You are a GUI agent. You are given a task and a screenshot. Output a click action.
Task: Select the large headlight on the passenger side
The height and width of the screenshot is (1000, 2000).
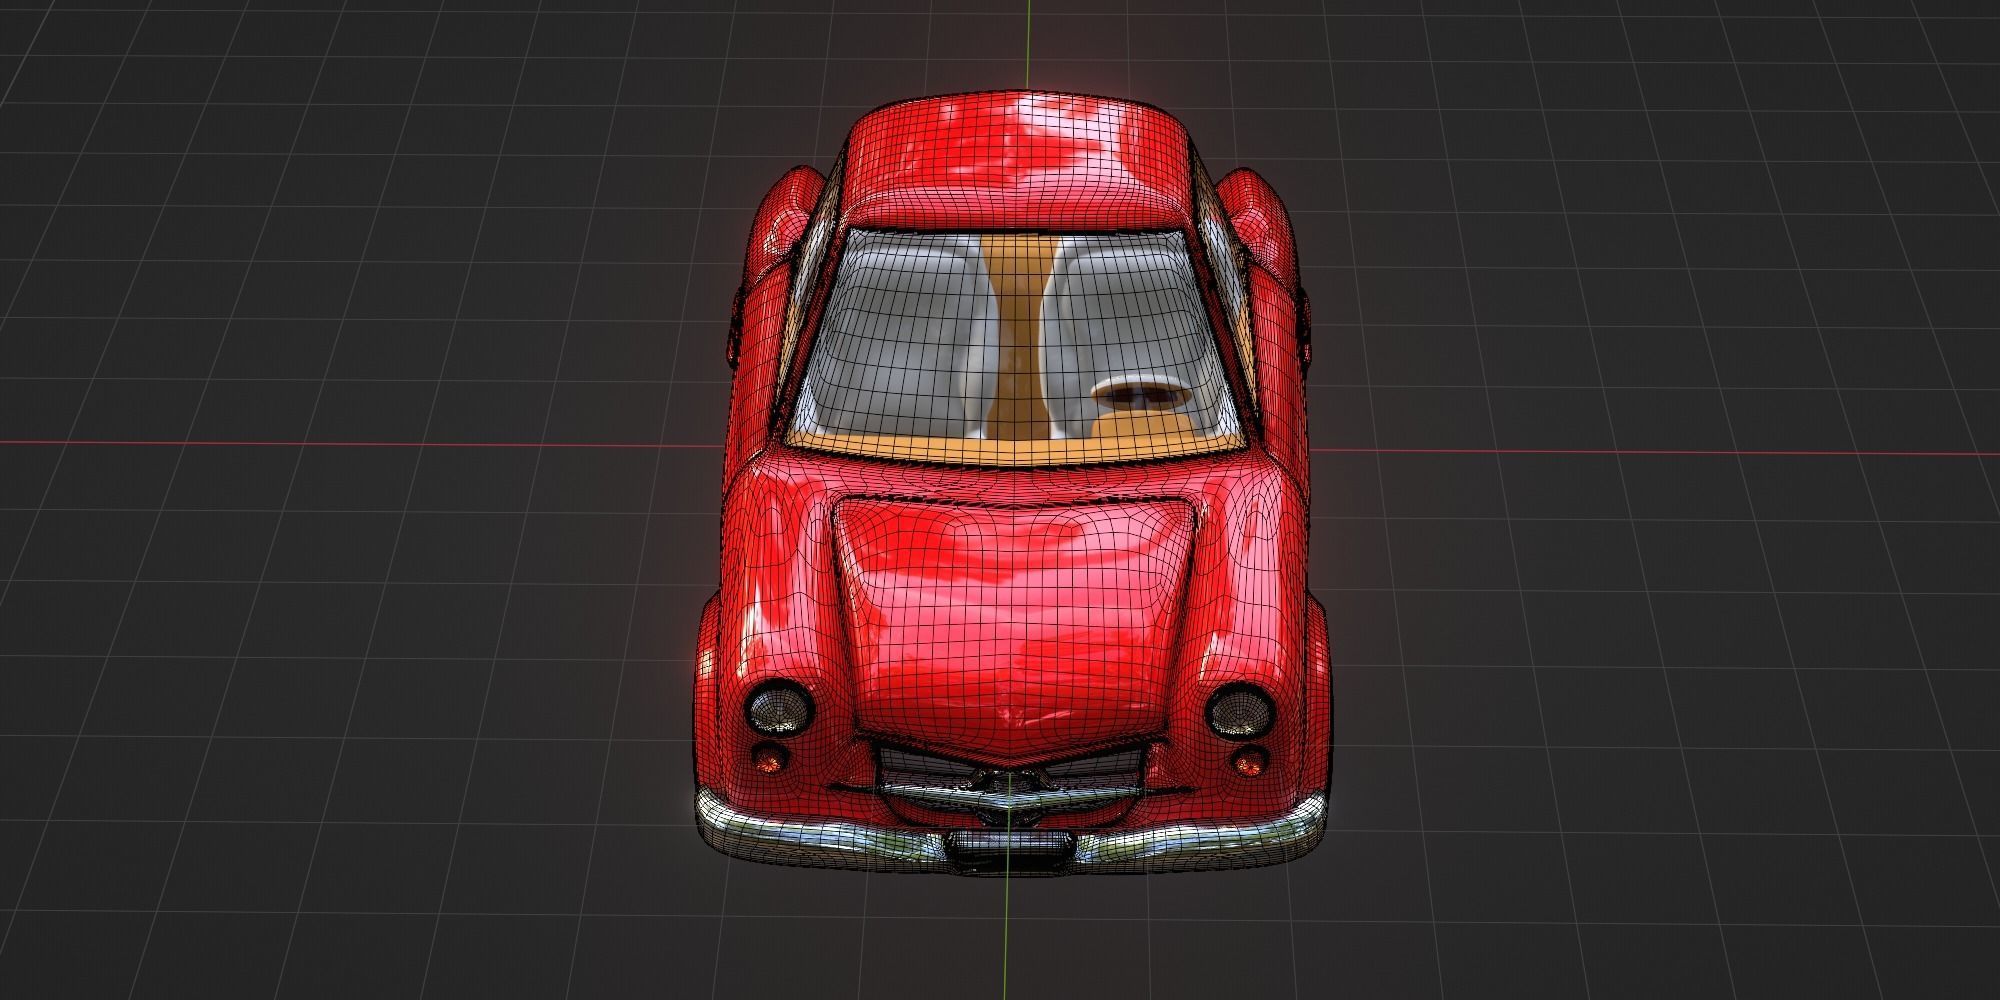780,710
